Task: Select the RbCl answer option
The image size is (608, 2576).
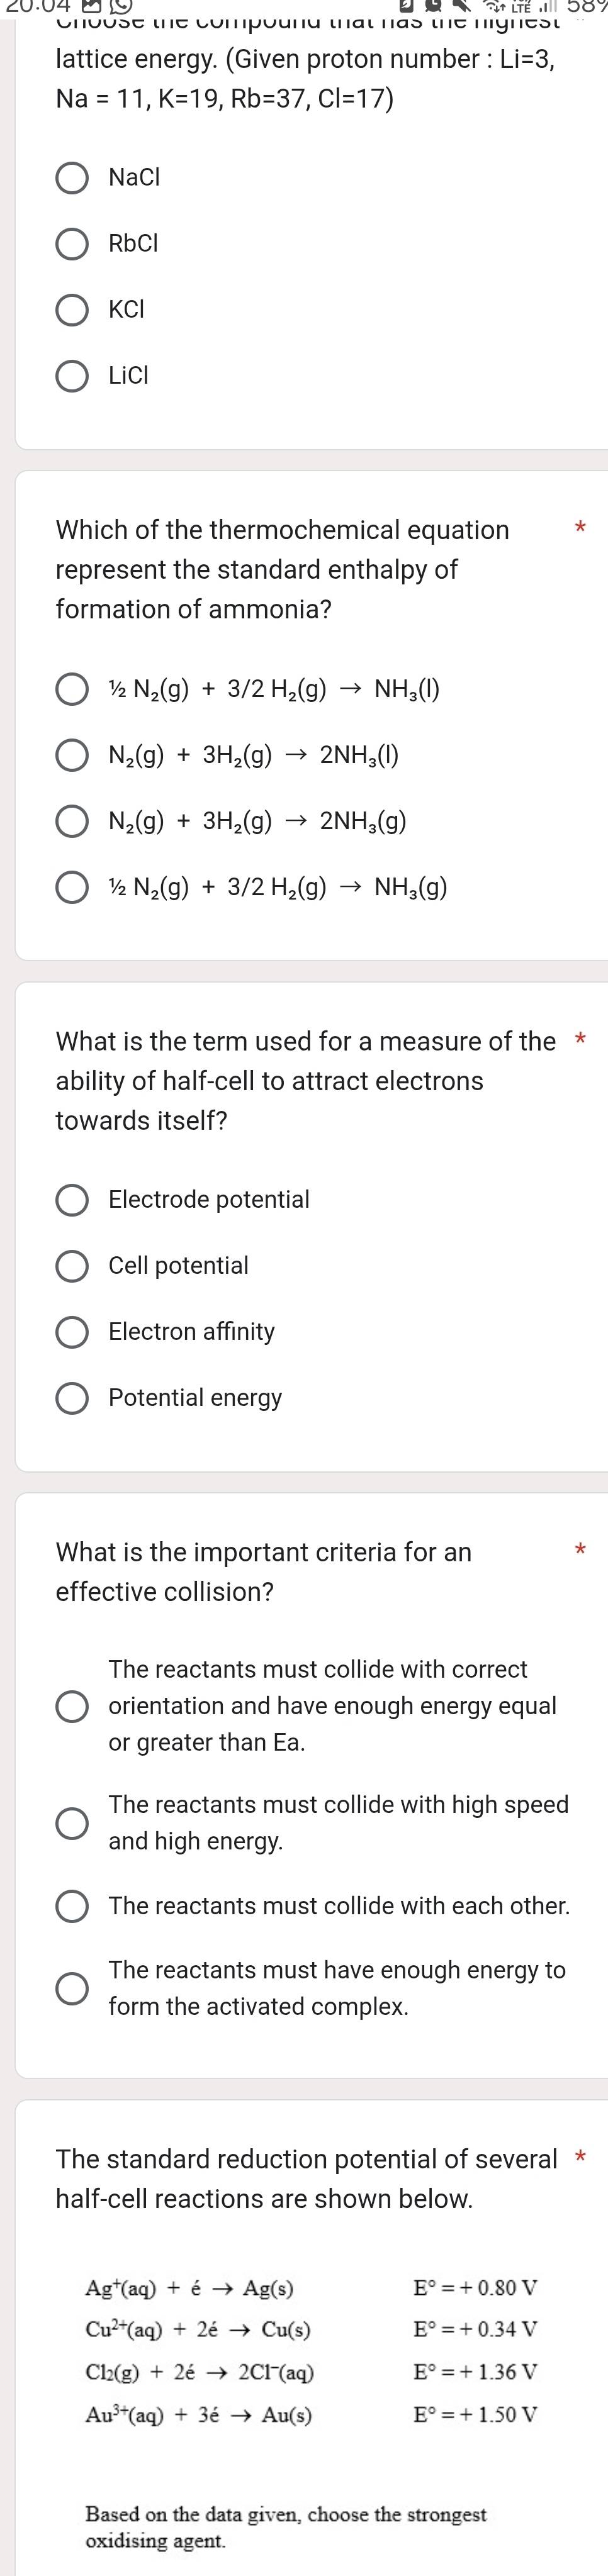Action: 72,243
